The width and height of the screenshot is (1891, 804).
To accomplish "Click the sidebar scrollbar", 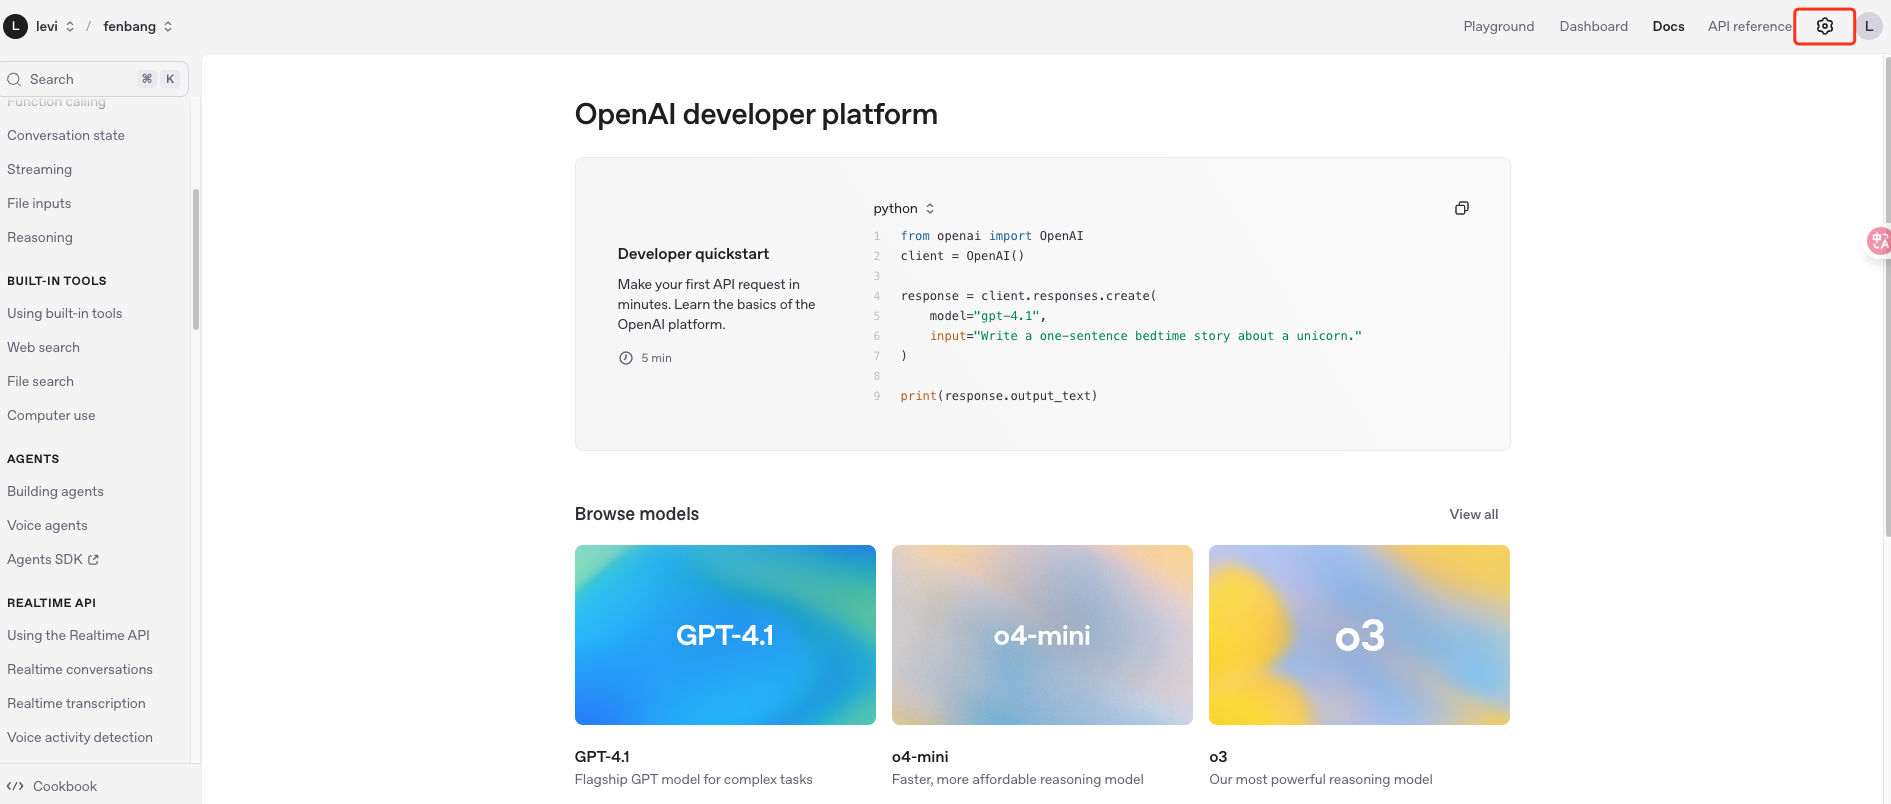I will tap(196, 259).
